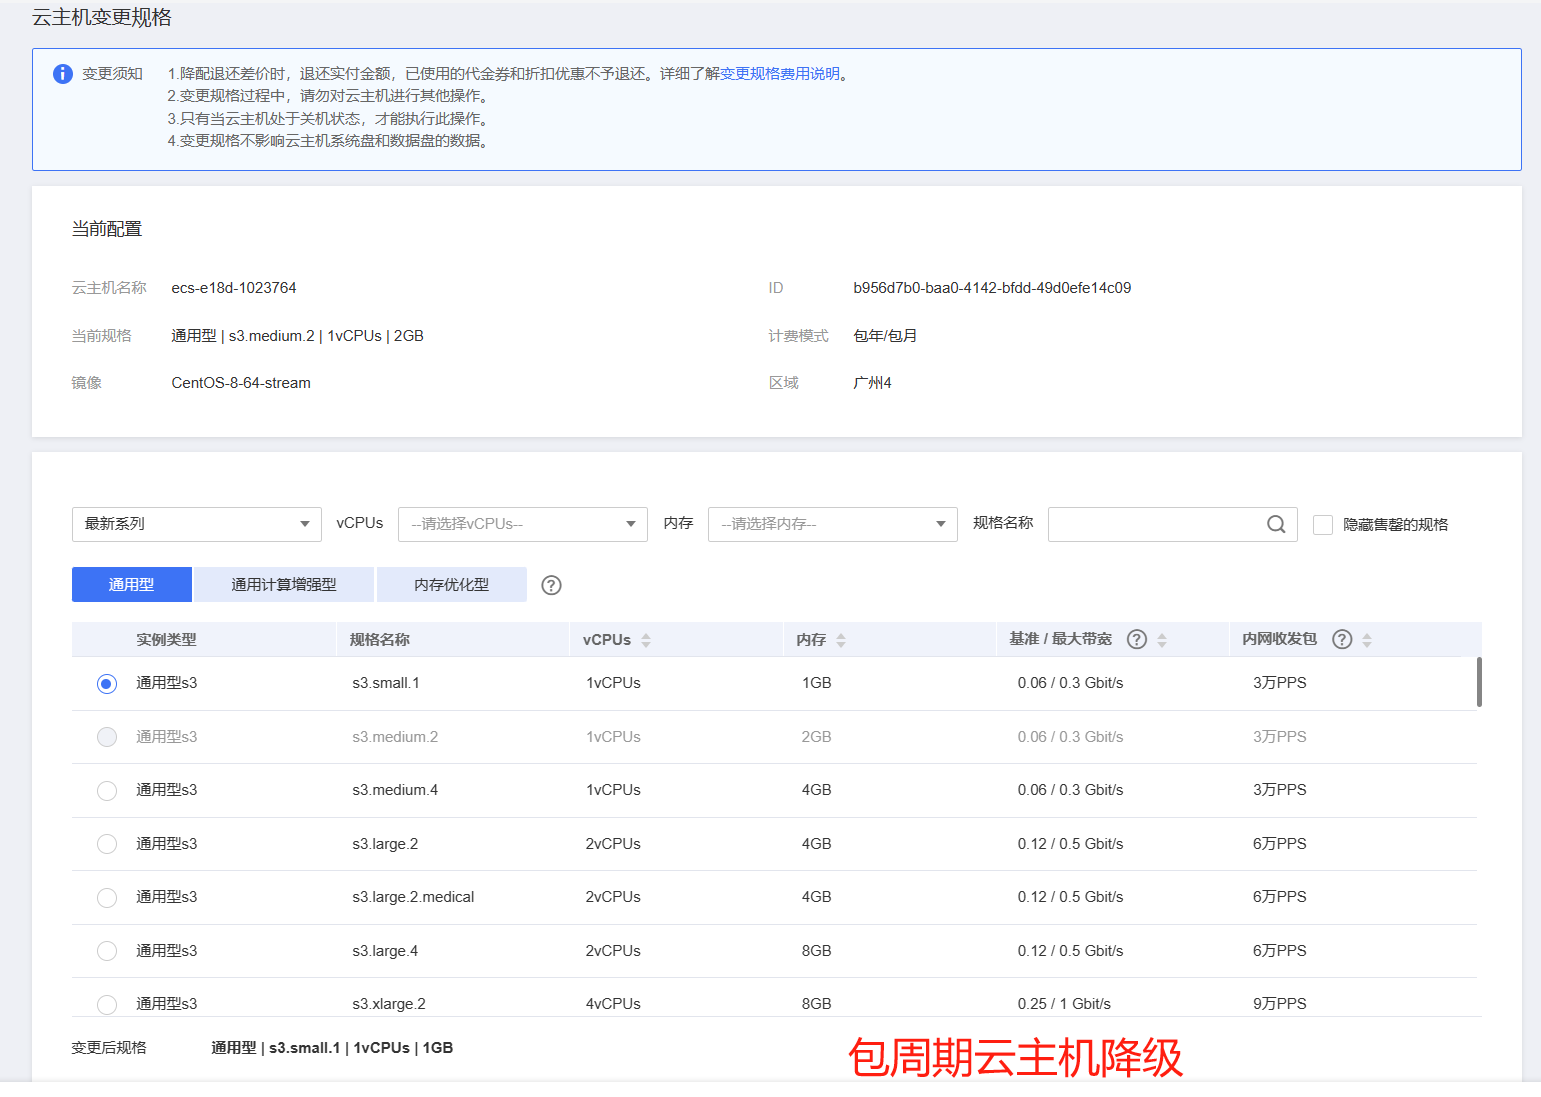
Task: Select the 通用型 tab button
Action: click(131, 585)
